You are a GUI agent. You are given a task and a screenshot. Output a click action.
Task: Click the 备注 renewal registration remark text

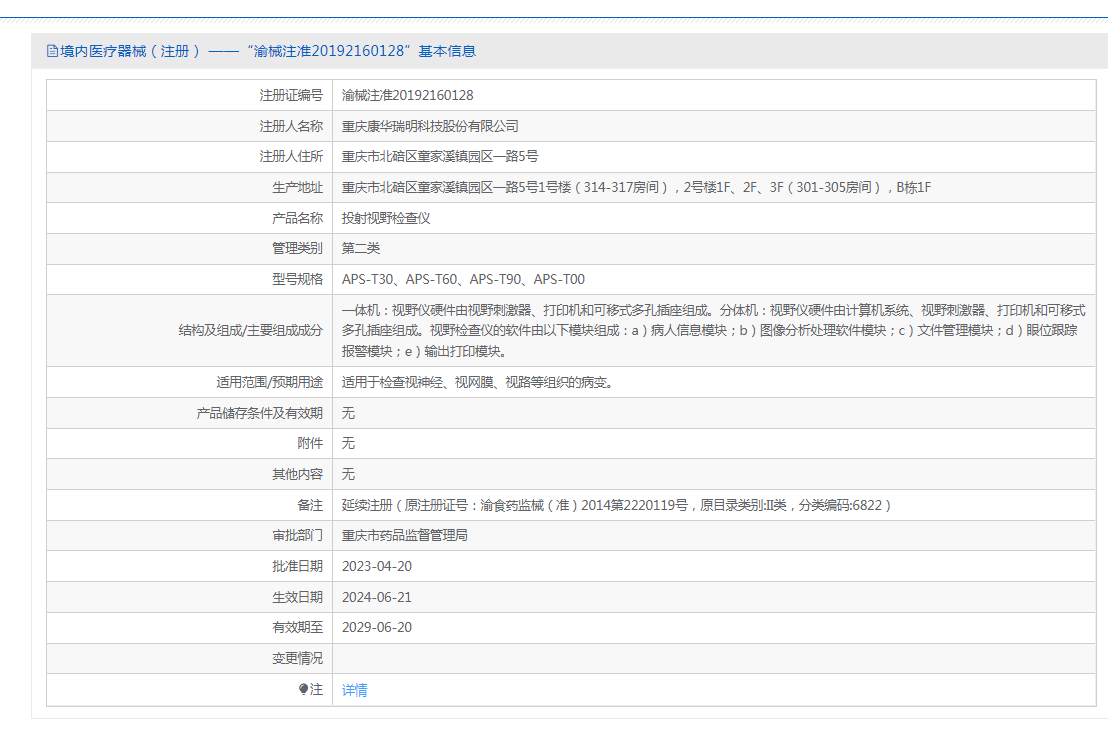click(x=616, y=506)
